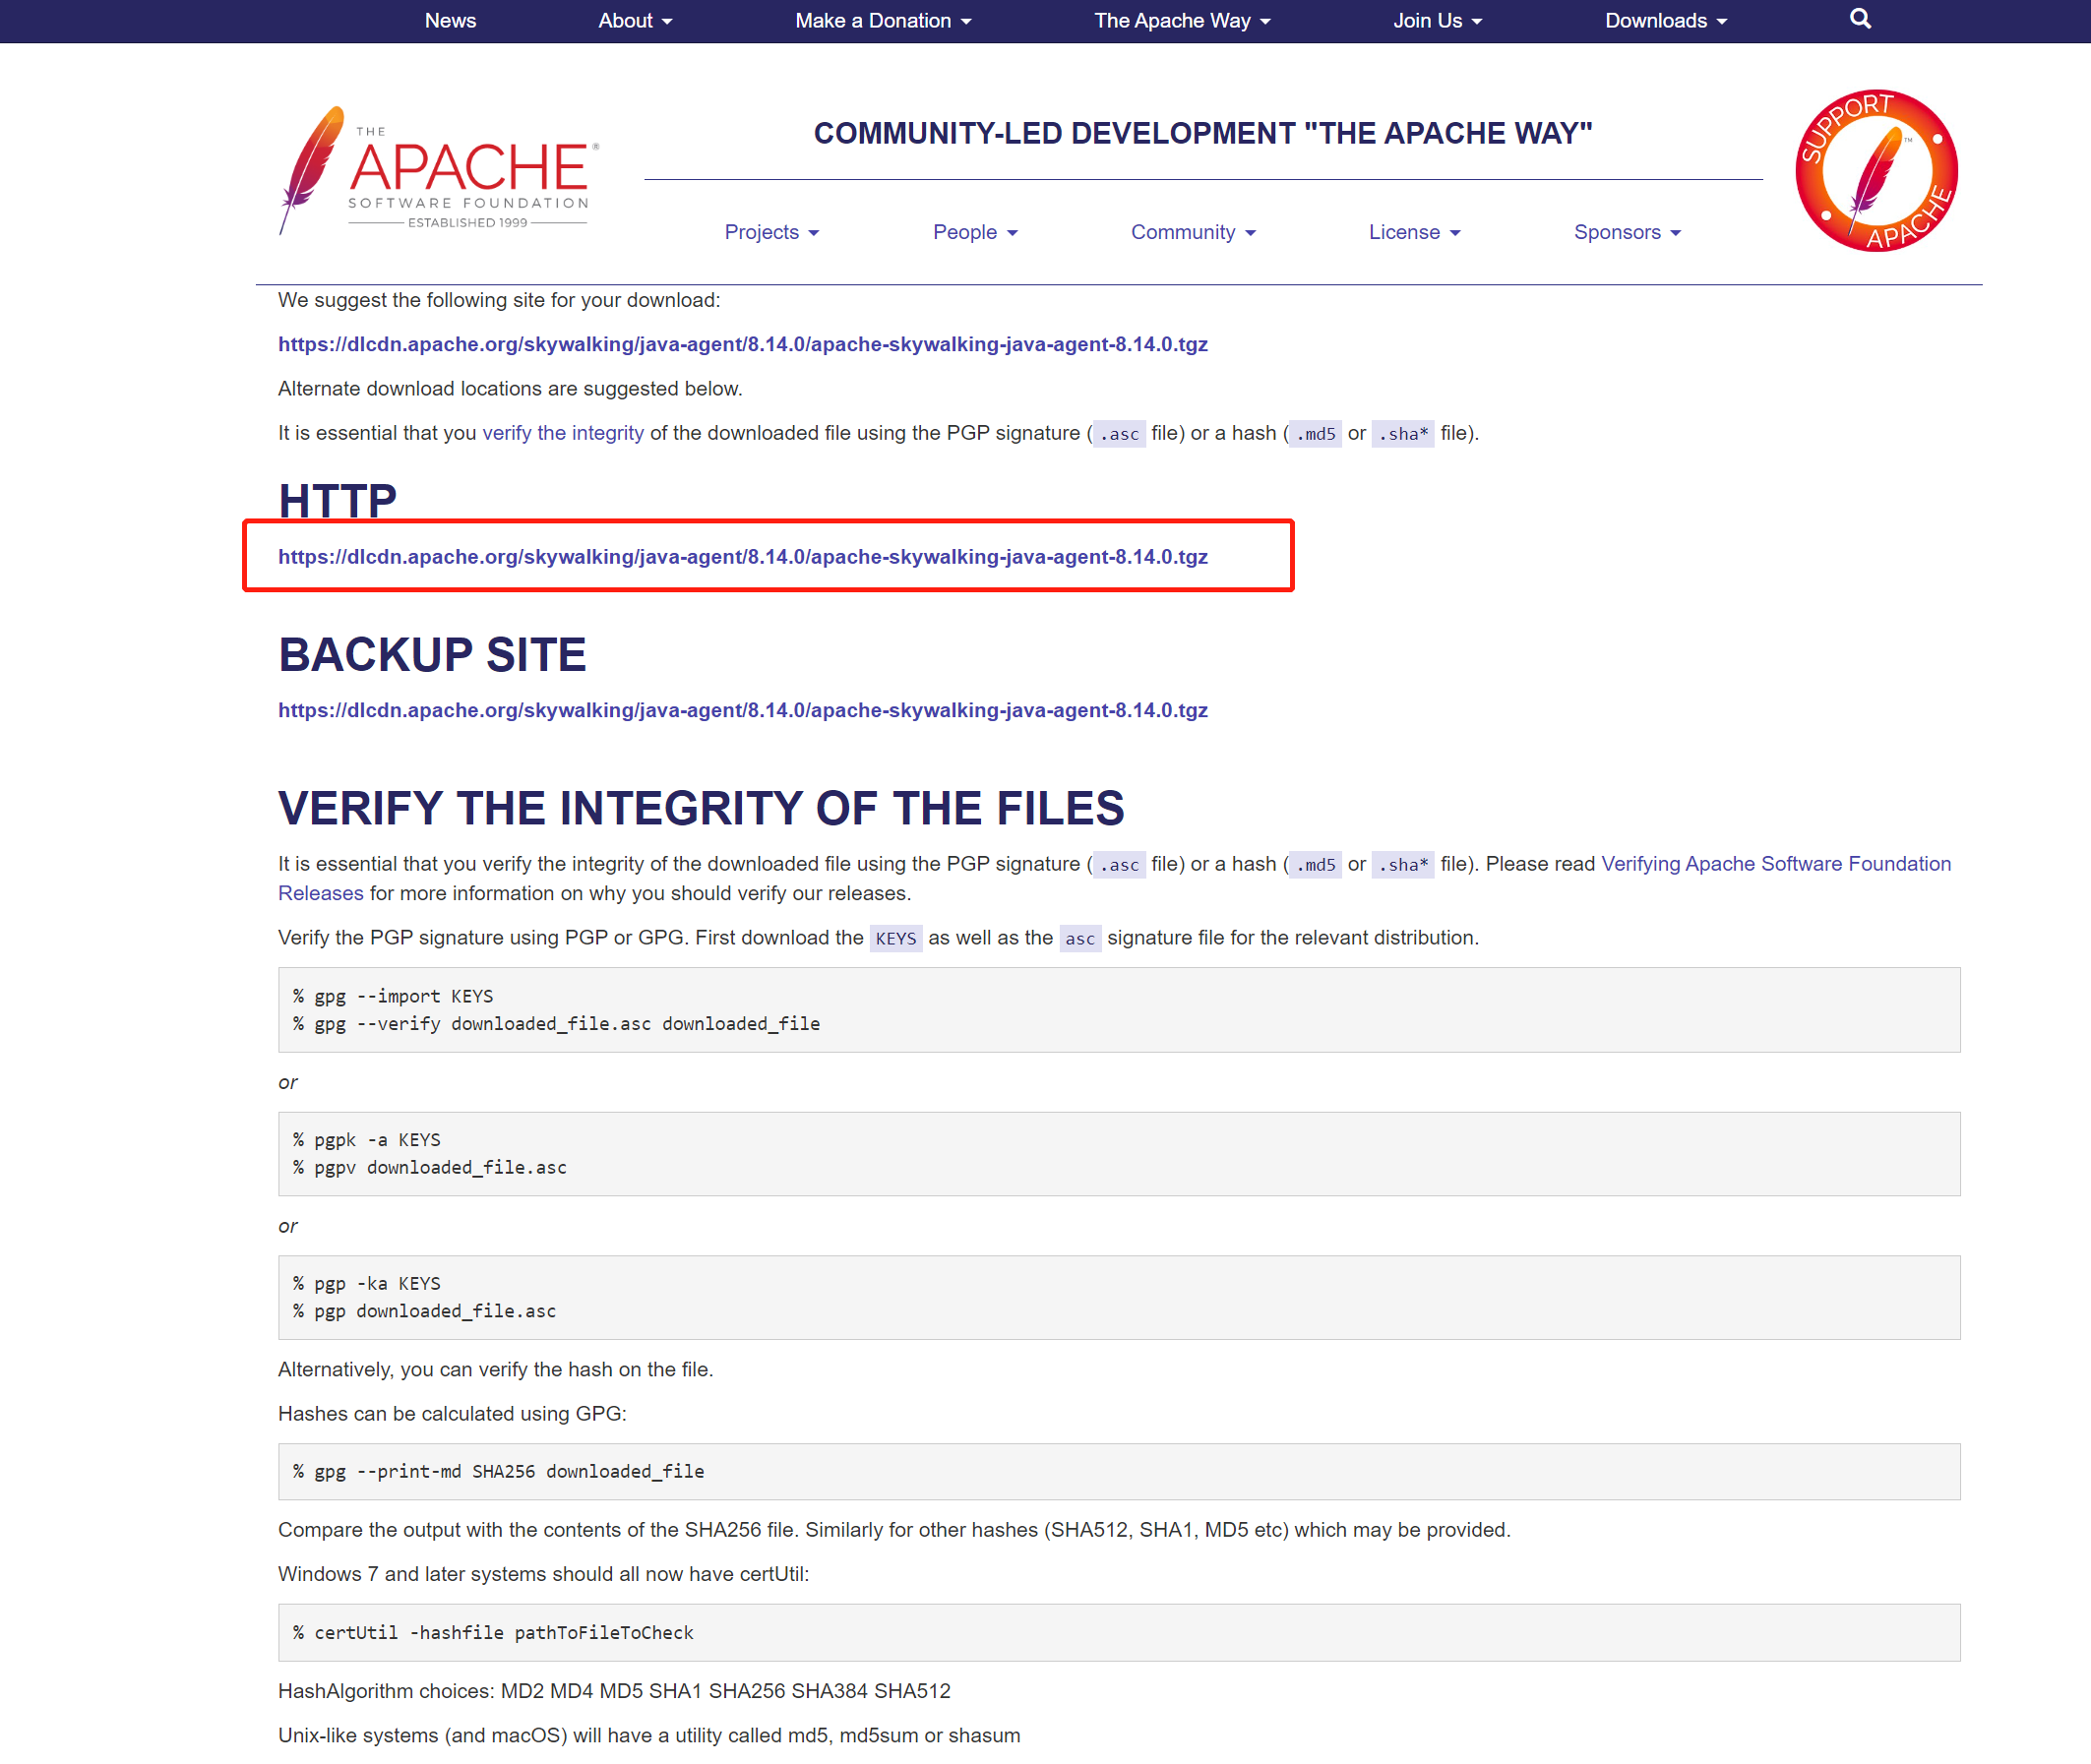This screenshot has height=1764, width=2091.
Task: Open the Make a Donation dropdown
Action: (882, 21)
